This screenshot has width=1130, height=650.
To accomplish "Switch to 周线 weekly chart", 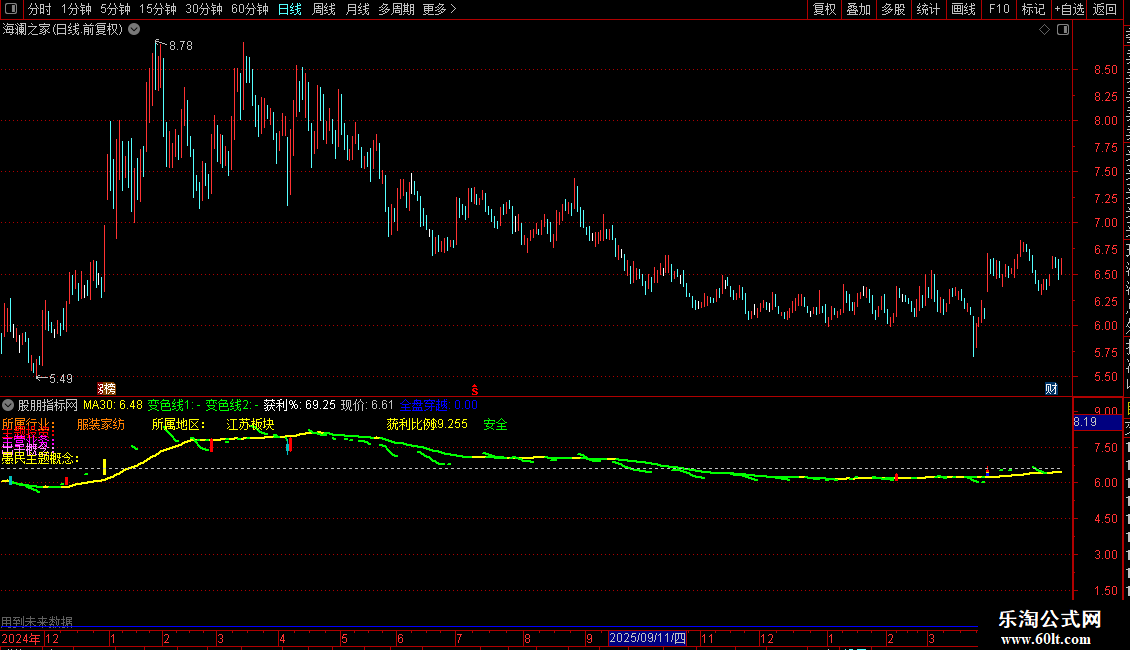I will 324,9.
